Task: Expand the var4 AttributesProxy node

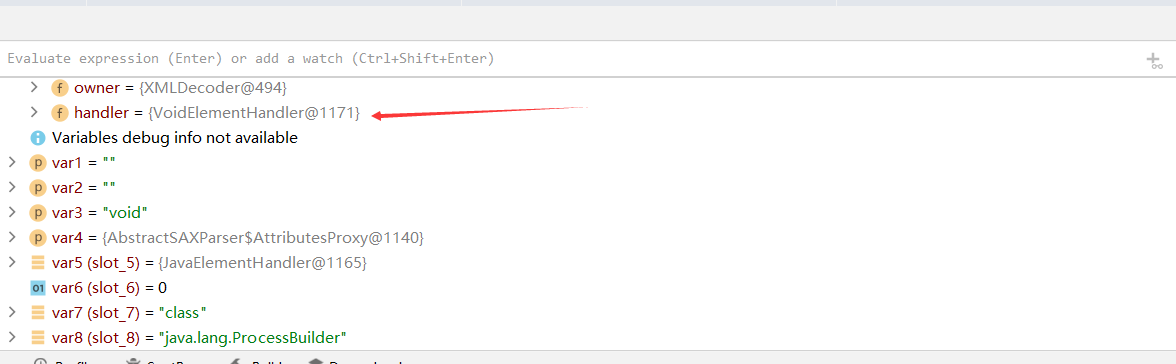Action: click(x=11, y=237)
